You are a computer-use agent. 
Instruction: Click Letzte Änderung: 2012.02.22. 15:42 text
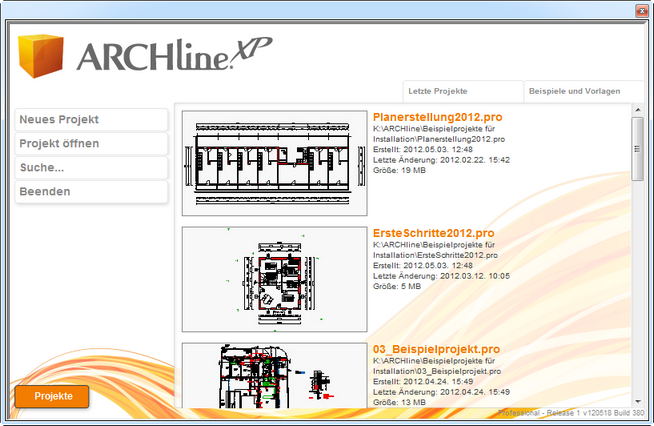[441, 160]
